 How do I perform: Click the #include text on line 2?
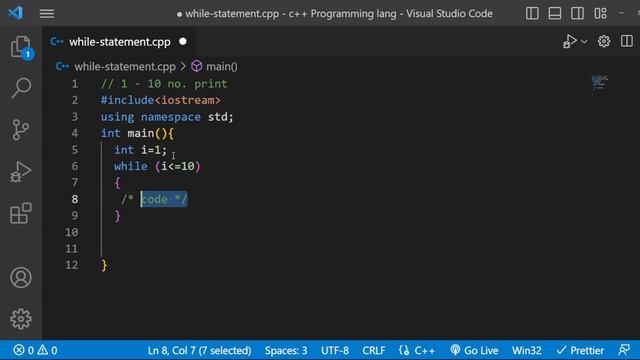click(x=127, y=100)
